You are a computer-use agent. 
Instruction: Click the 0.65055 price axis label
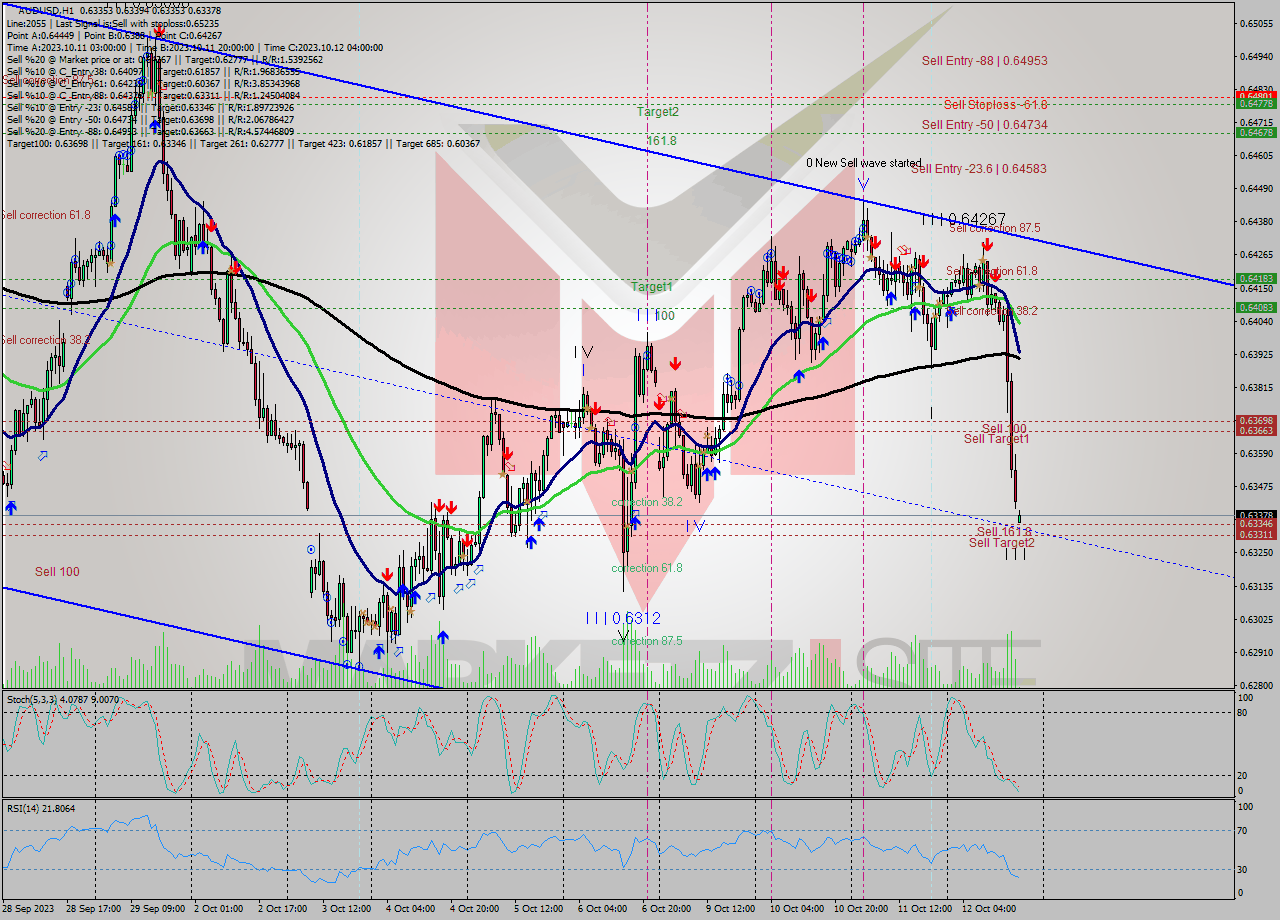click(1255, 23)
